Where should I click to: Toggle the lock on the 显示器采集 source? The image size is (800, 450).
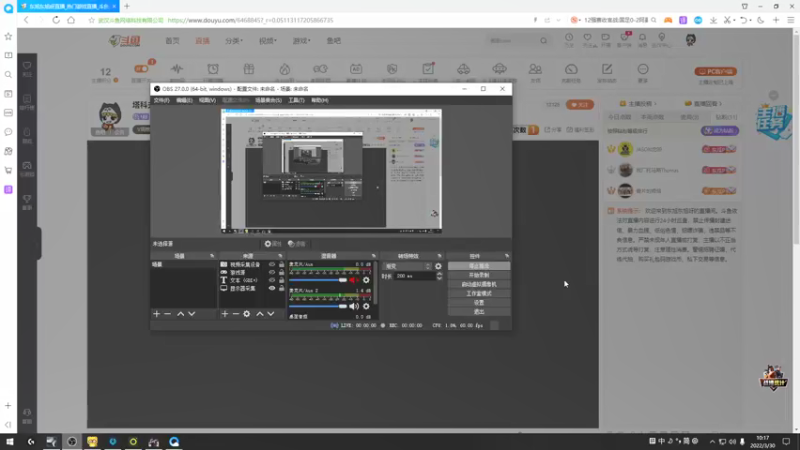[282, 288]
